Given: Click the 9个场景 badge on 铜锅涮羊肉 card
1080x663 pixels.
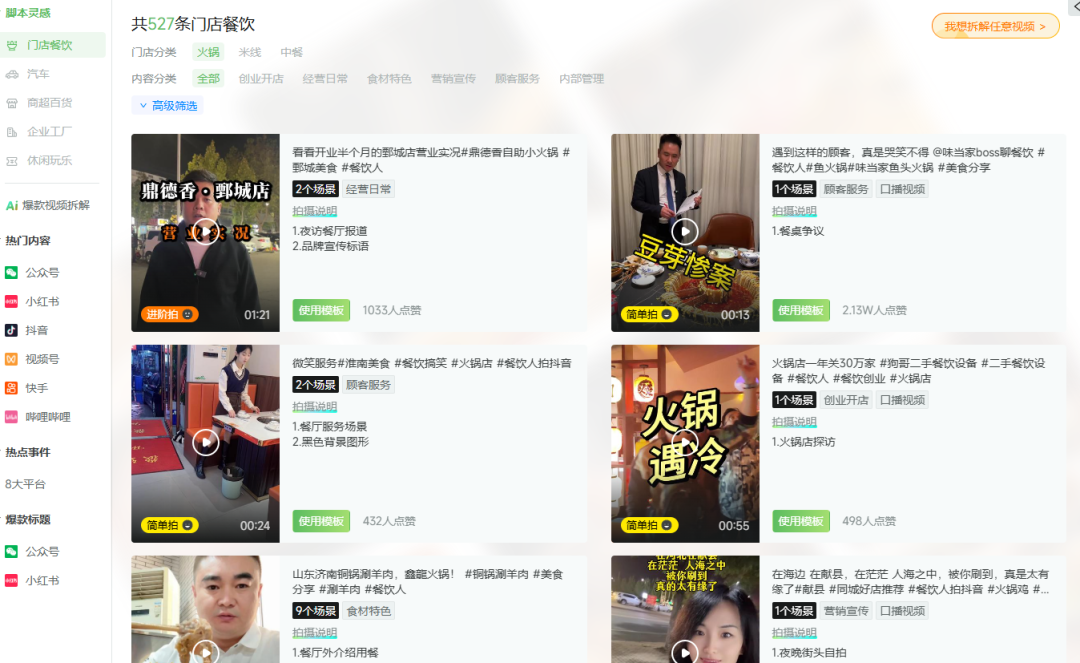Looking at the screenshot, I should [x=315, y=611].
